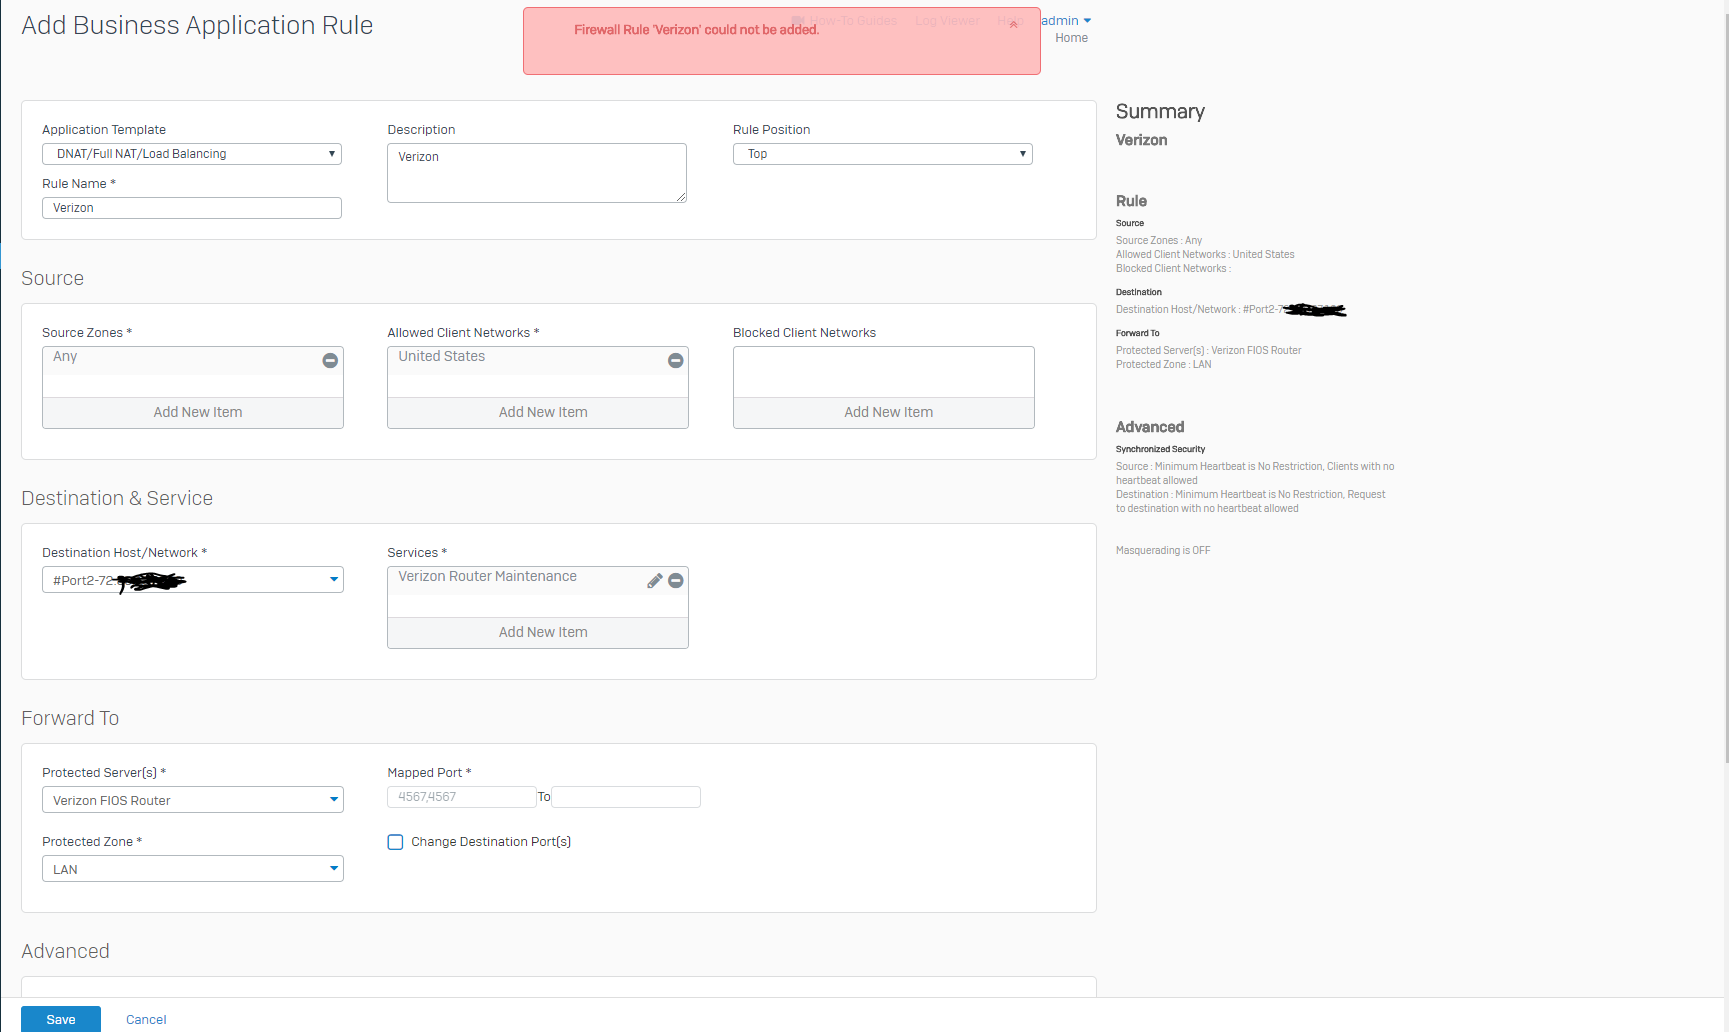Click into the Description text area

(537, 173)
